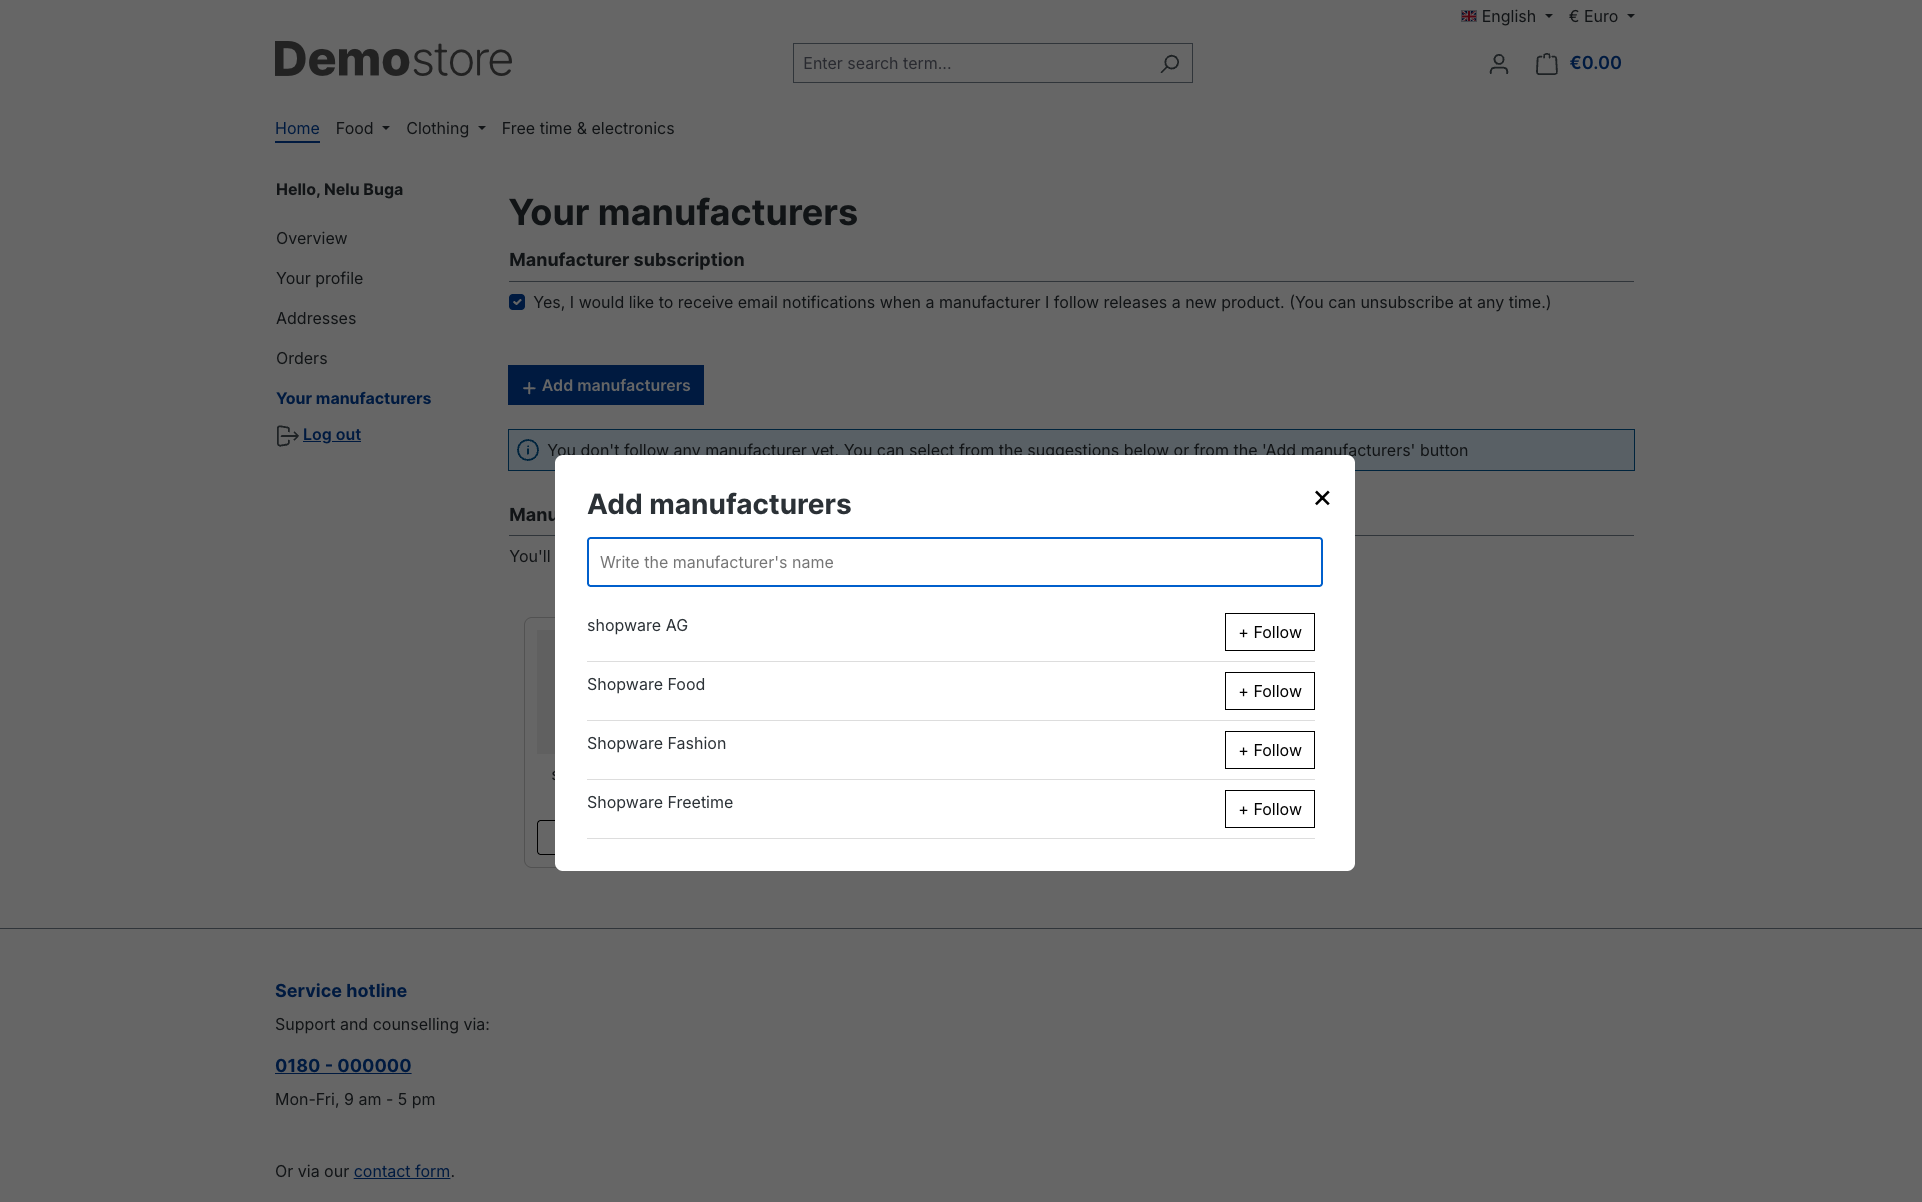Click the shopping cart icon

coord(1546,63)
